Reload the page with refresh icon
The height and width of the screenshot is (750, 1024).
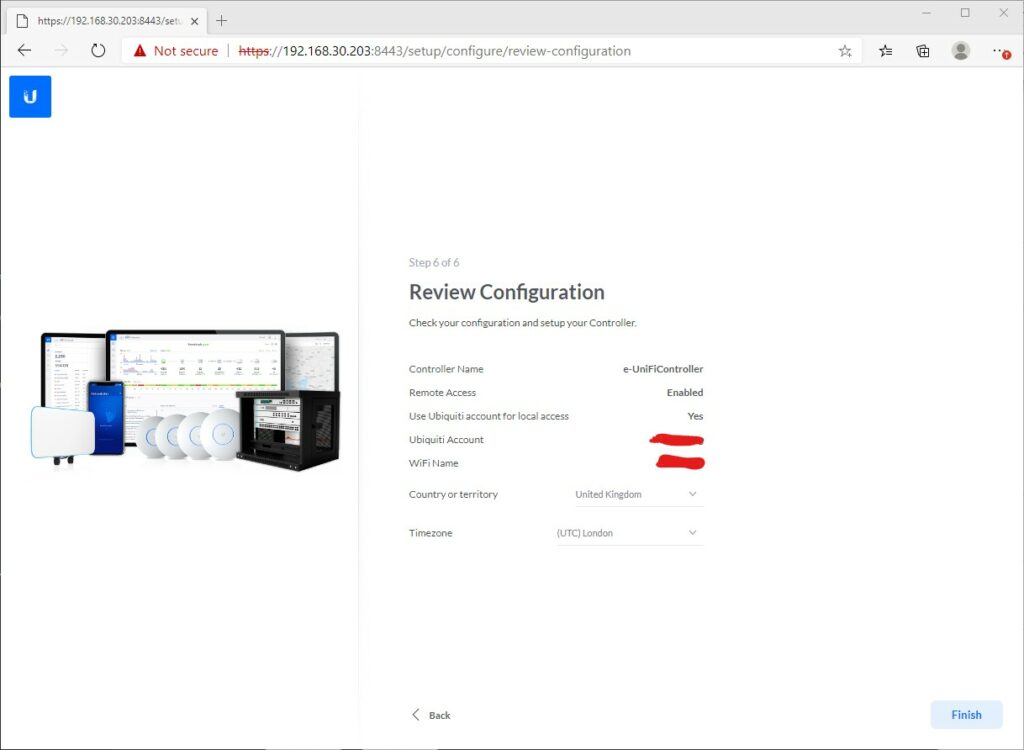pyautogui.click(x=98, y=50)
